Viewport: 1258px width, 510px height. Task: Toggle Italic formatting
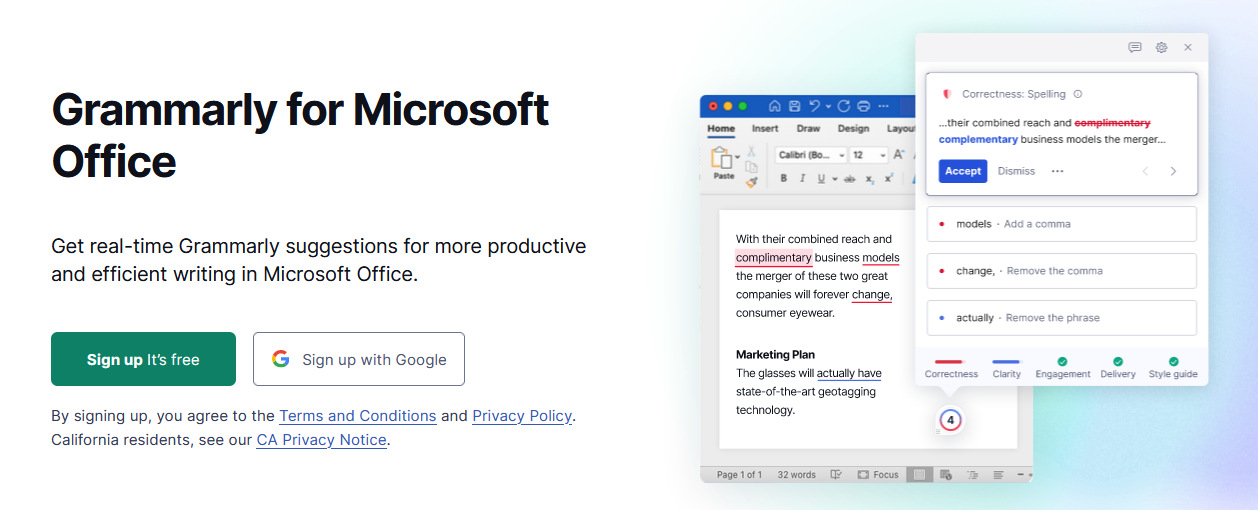pyautogui.click(x=803, y=178)
